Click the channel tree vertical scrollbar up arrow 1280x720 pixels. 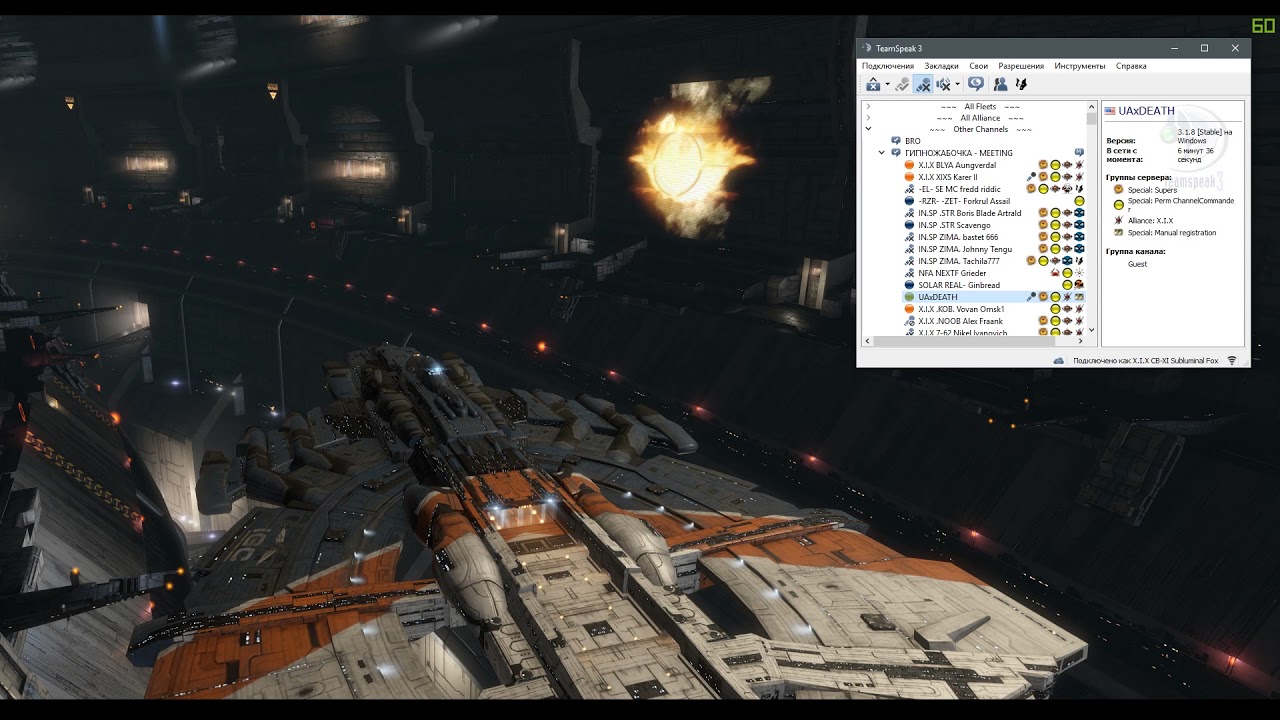click(x=1091, y=106)
